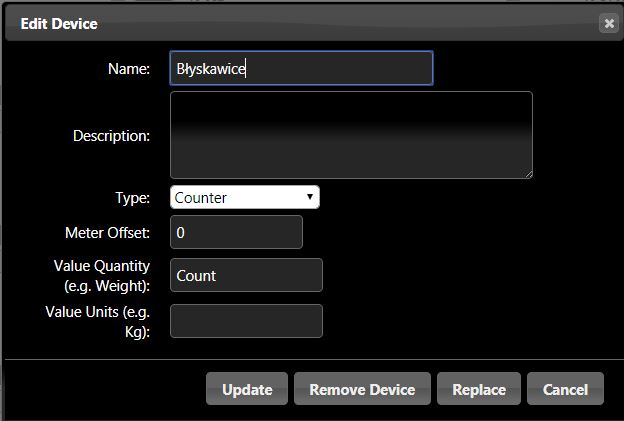Click the Meter Offset: label

pos(107,233)
